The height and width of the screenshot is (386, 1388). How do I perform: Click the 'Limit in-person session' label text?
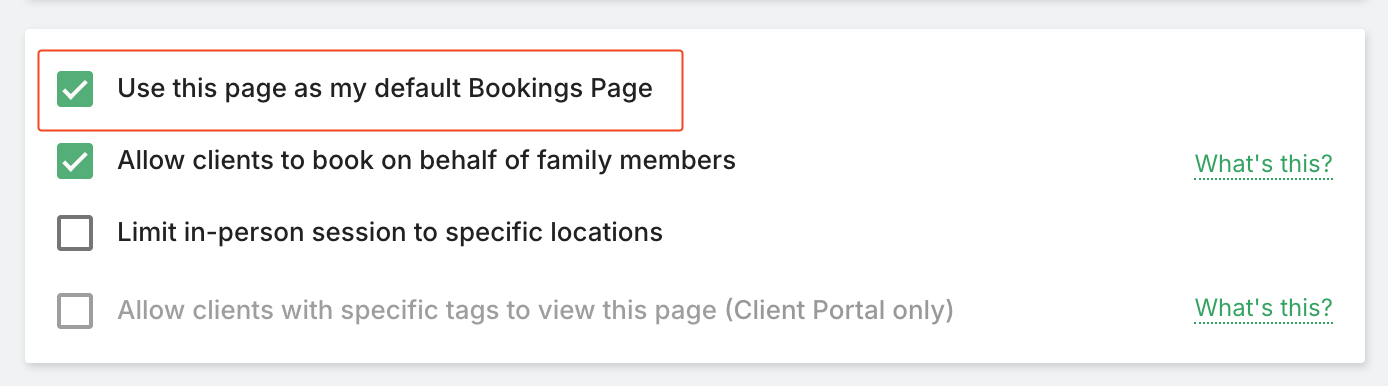[390, 233]
